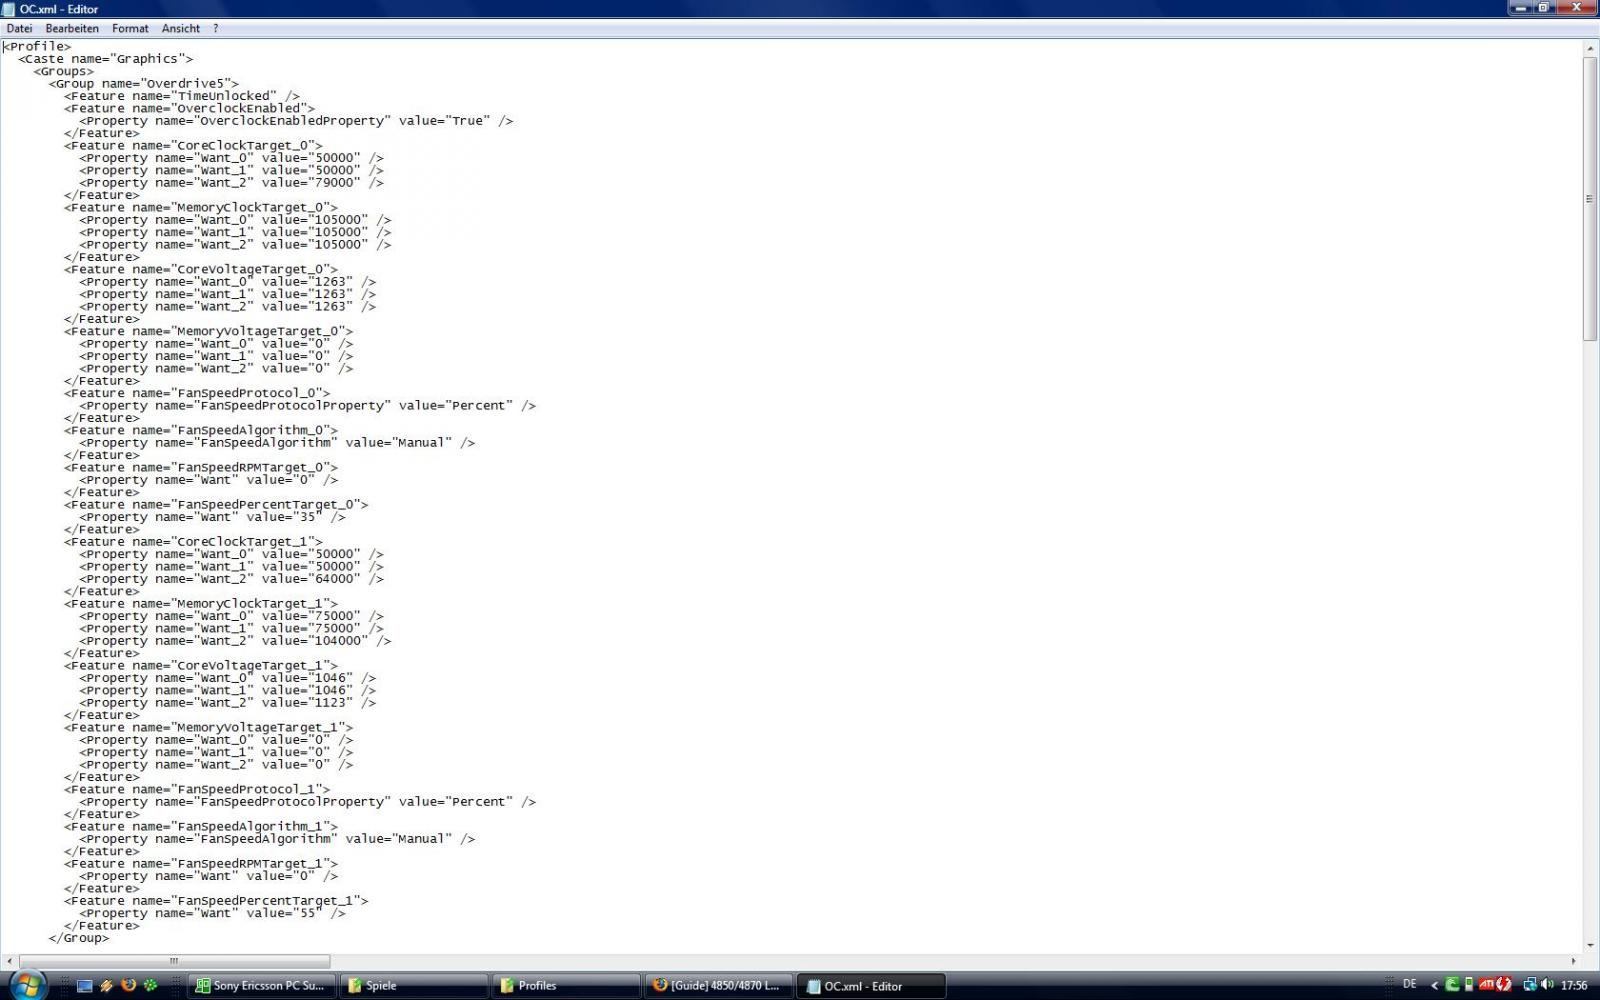
Task: Switch to Spiele folder taskbar button
Action: pos(414,985)
